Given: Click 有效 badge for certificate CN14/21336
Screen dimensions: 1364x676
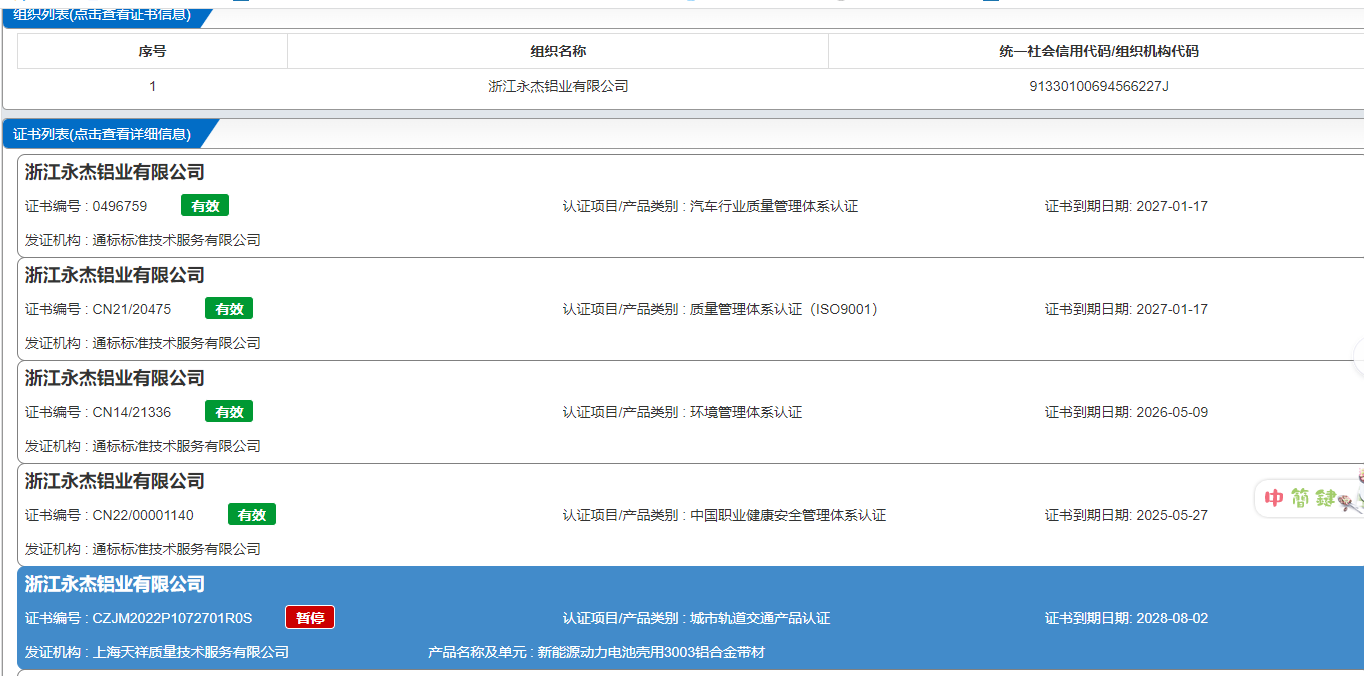Looking at the screenshot, I should click(229, 412).
